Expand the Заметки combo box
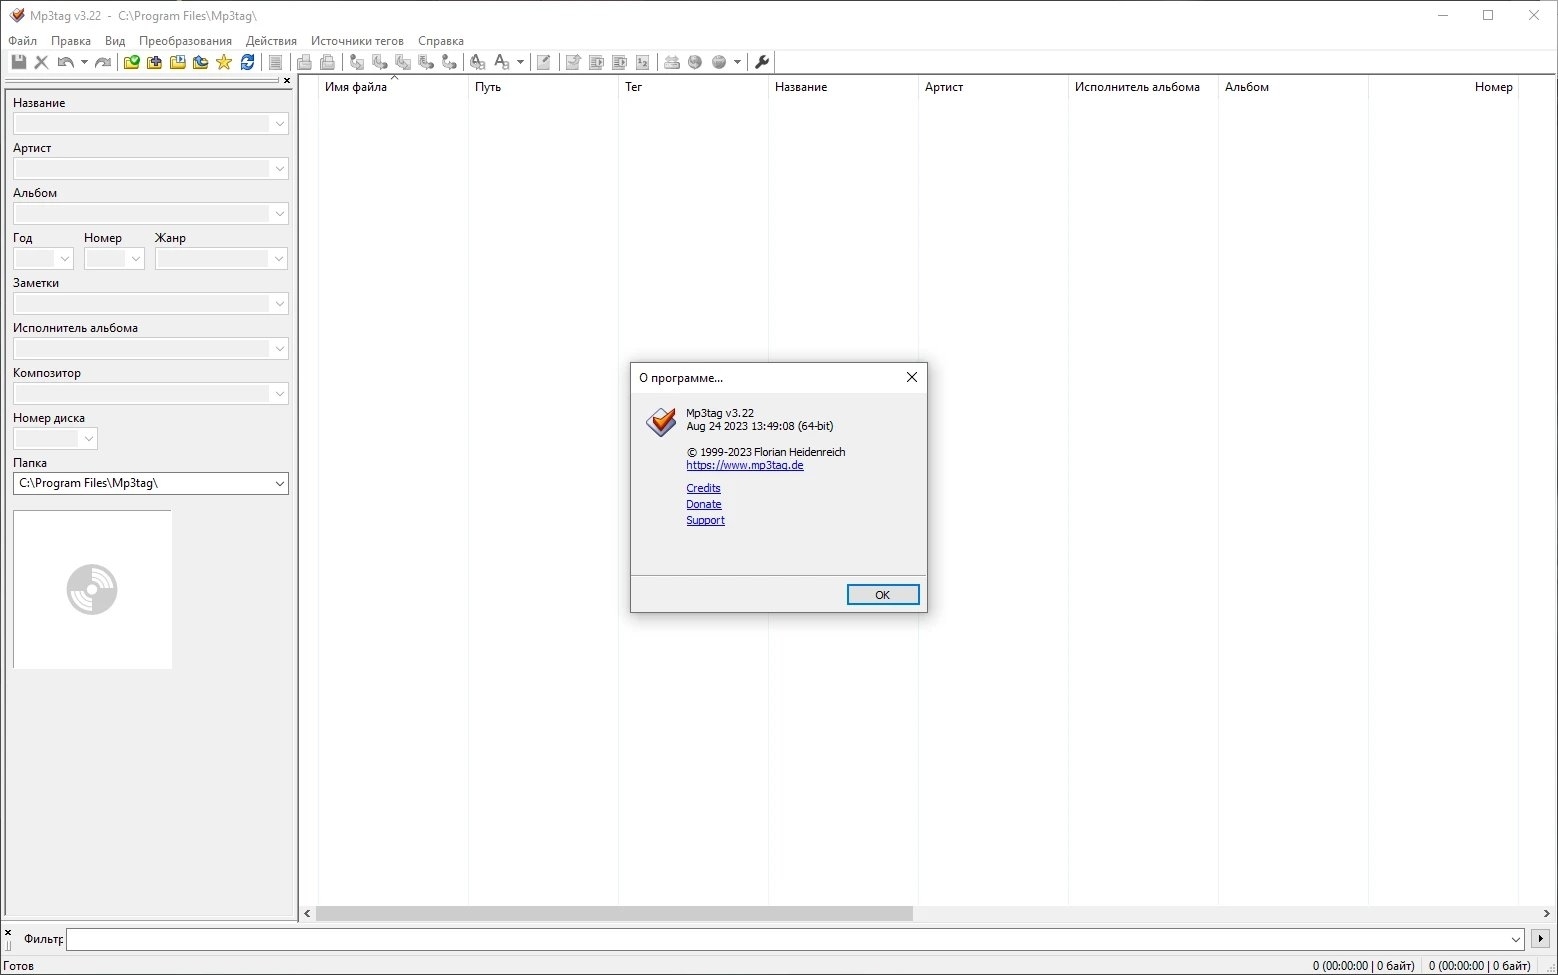 279,304
